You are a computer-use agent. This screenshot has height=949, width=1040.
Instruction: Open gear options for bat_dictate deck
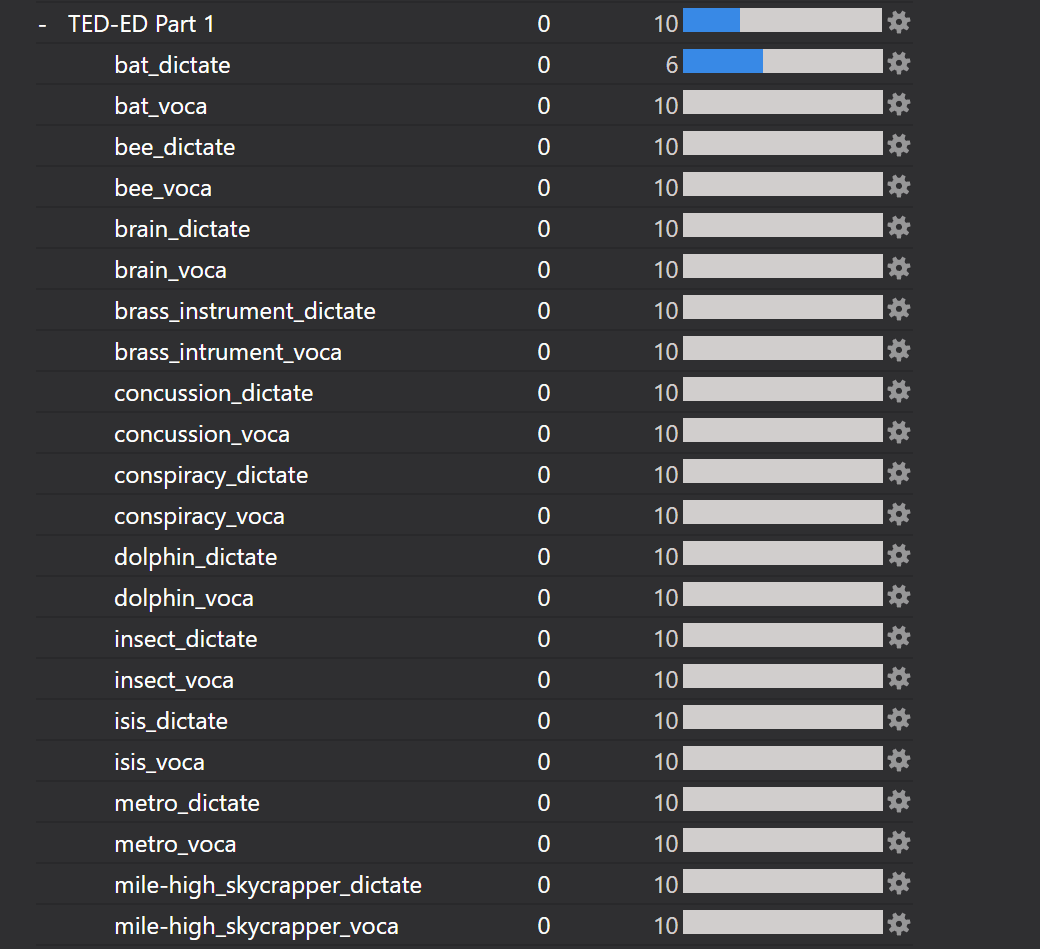click(x=898, y=64)
